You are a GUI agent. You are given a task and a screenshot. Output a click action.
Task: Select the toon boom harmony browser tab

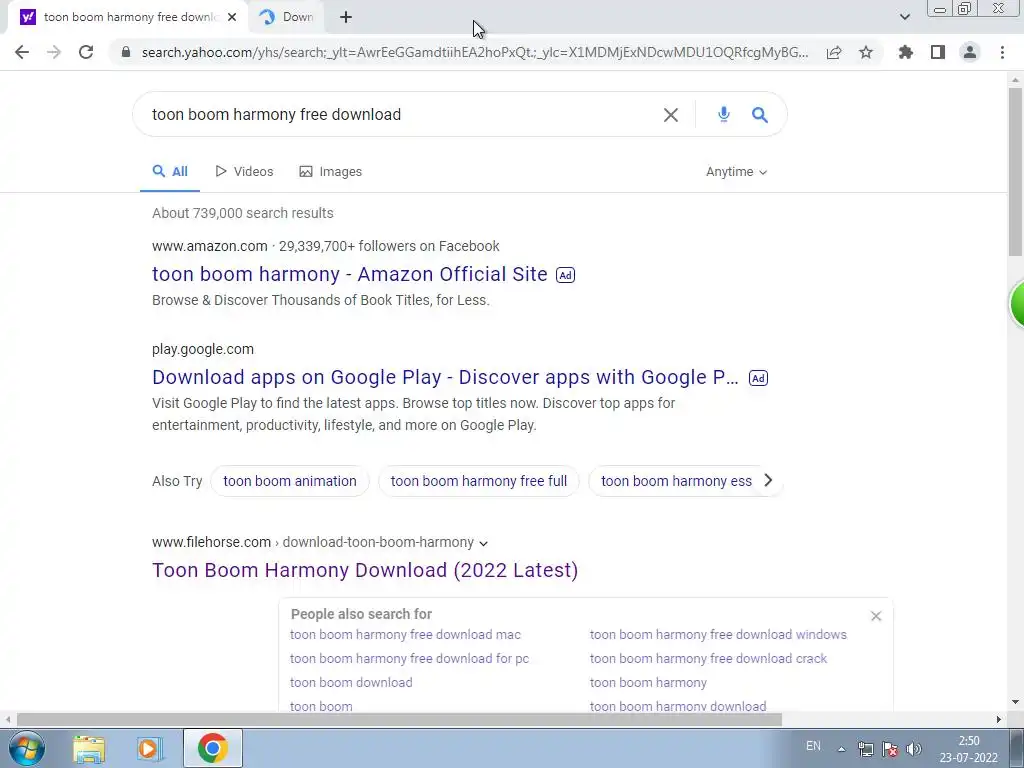tap(128, 18)
